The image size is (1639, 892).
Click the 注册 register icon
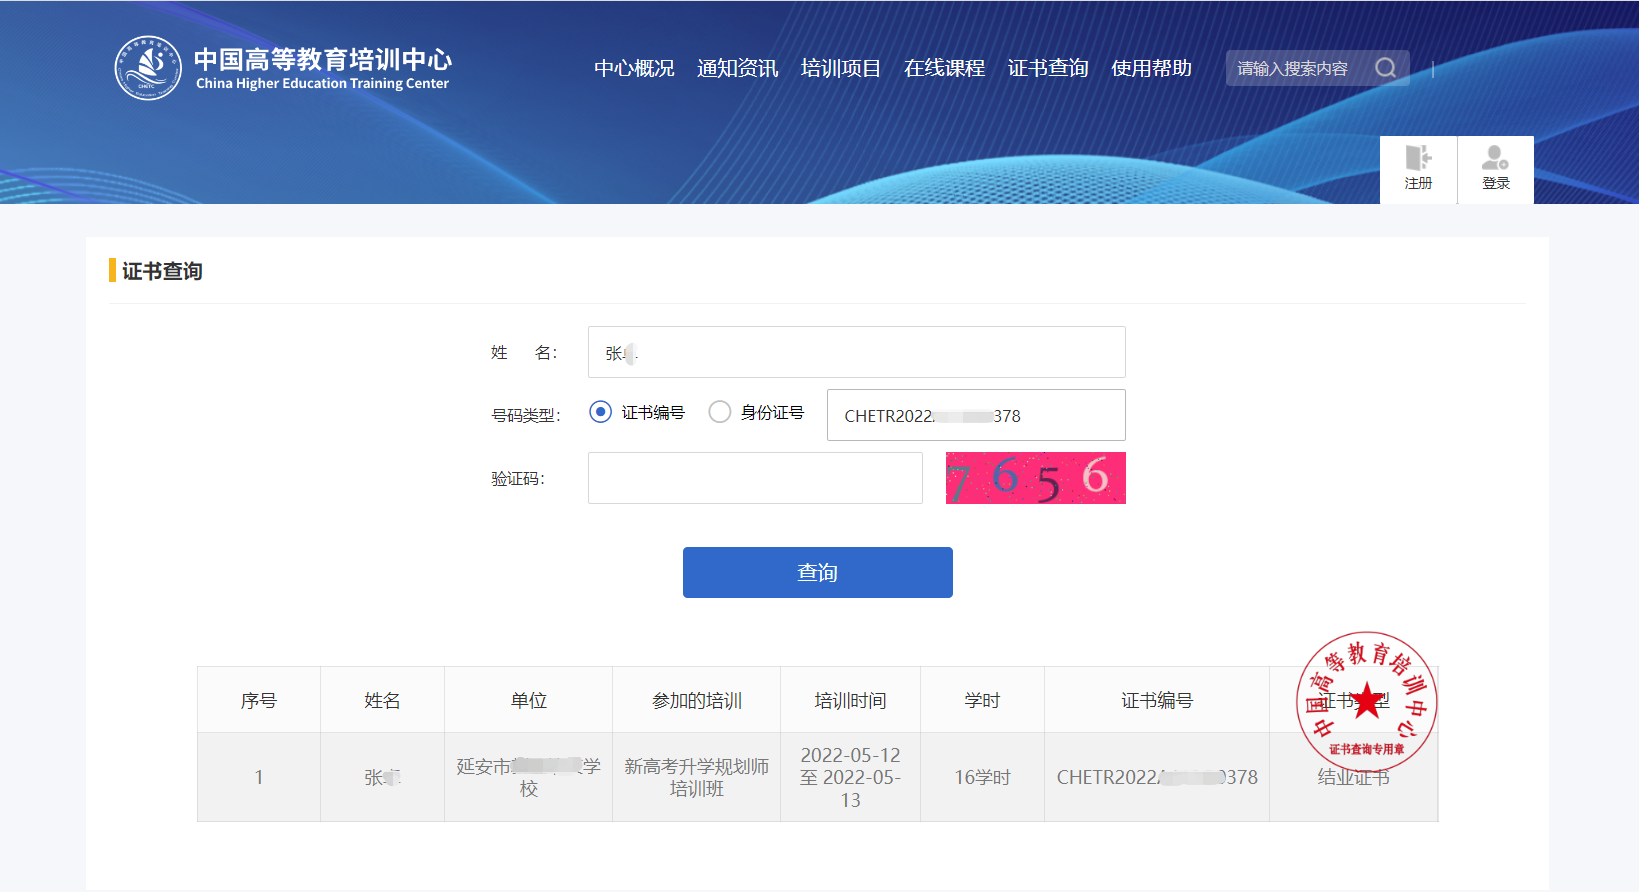tap(1418, 169)
